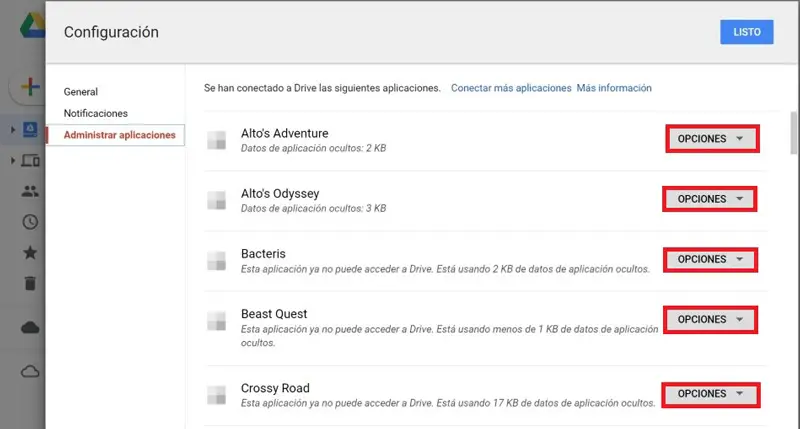Click the Google Drive logo
Image resolution: width=800 pixels, height=429 pixels.
tap(33, 26)
